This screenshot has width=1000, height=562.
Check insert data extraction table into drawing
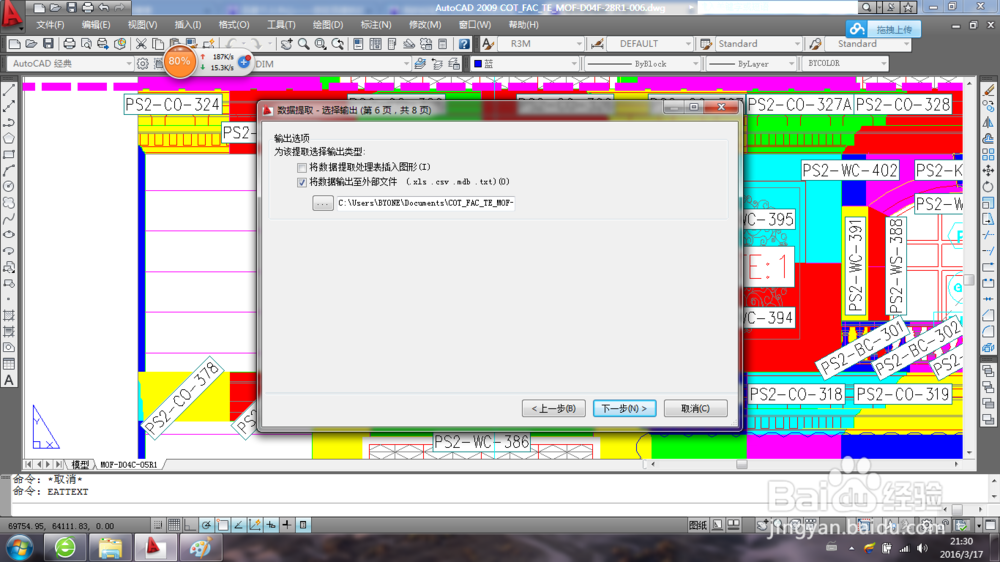302,167
